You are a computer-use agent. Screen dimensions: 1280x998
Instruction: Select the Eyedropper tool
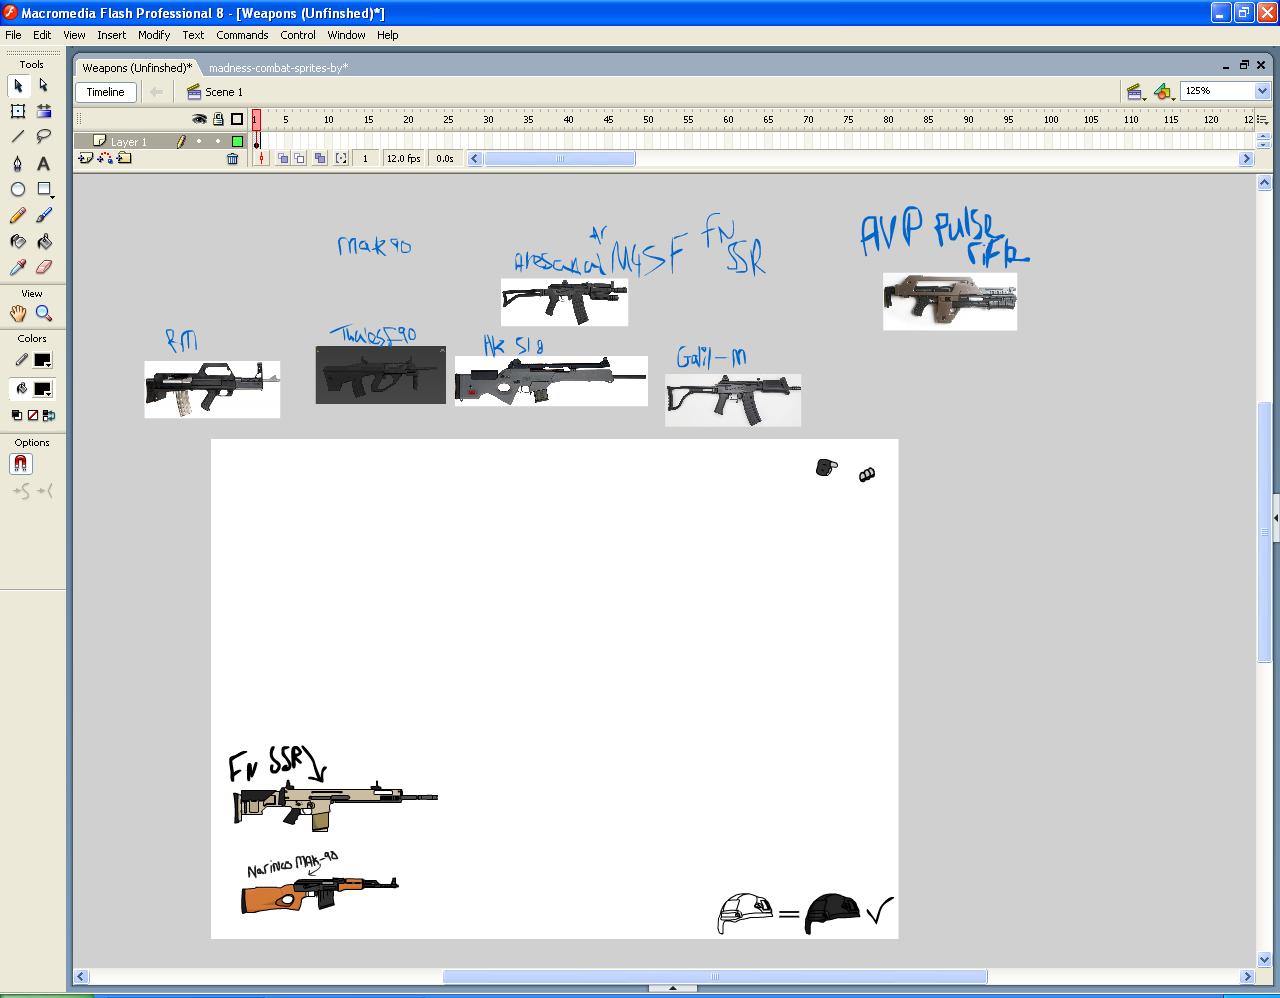tap(18, 268)
